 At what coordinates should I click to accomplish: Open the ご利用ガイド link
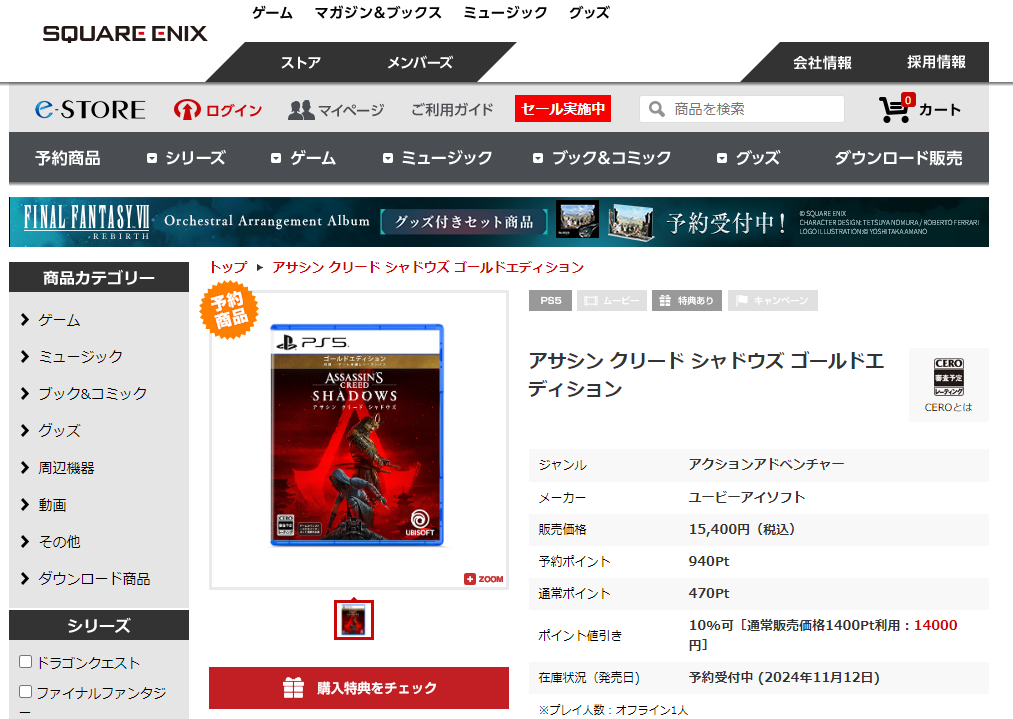tap(452, 110)
